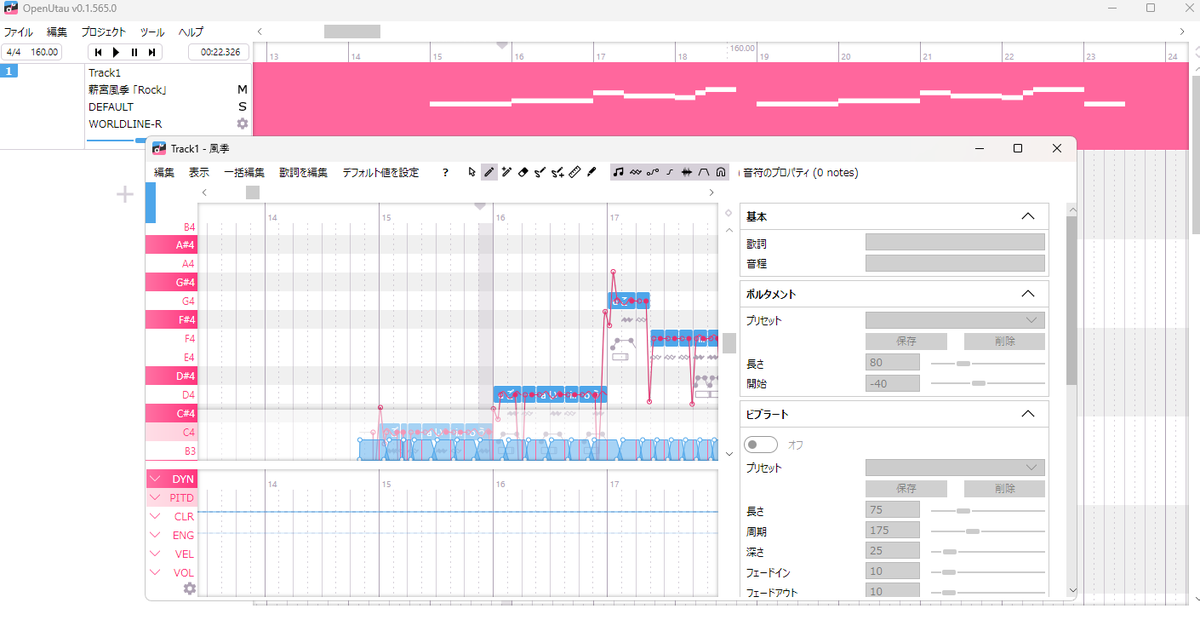The height and width of the screenshot is (620, 1200).
Task: Click portamento 削除 button
Action: (1004, 341)
